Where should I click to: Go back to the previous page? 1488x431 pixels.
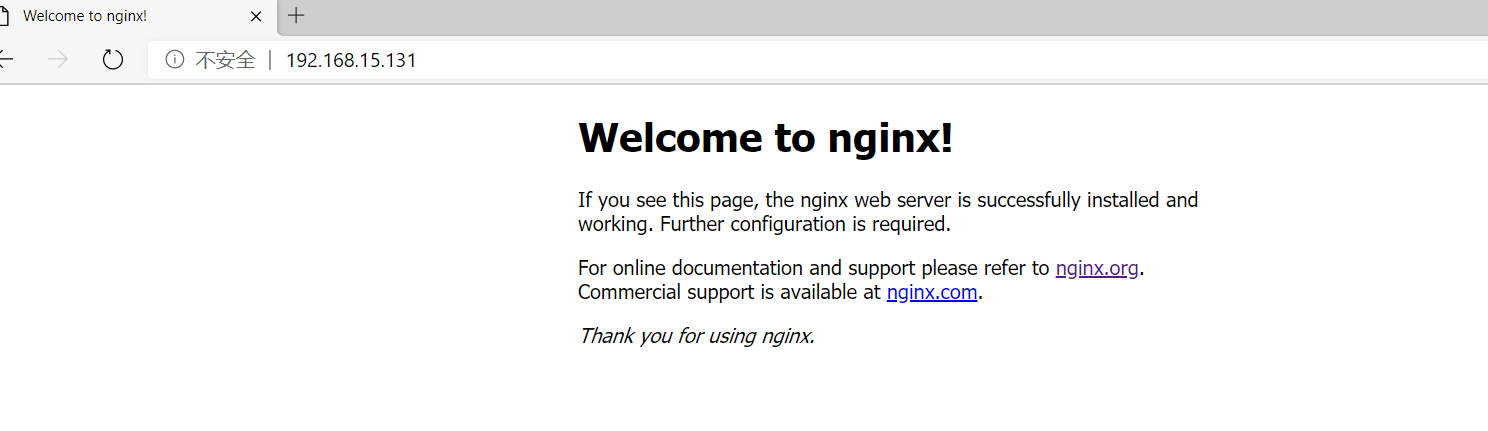pyautogui.click(x=5, y=60)
